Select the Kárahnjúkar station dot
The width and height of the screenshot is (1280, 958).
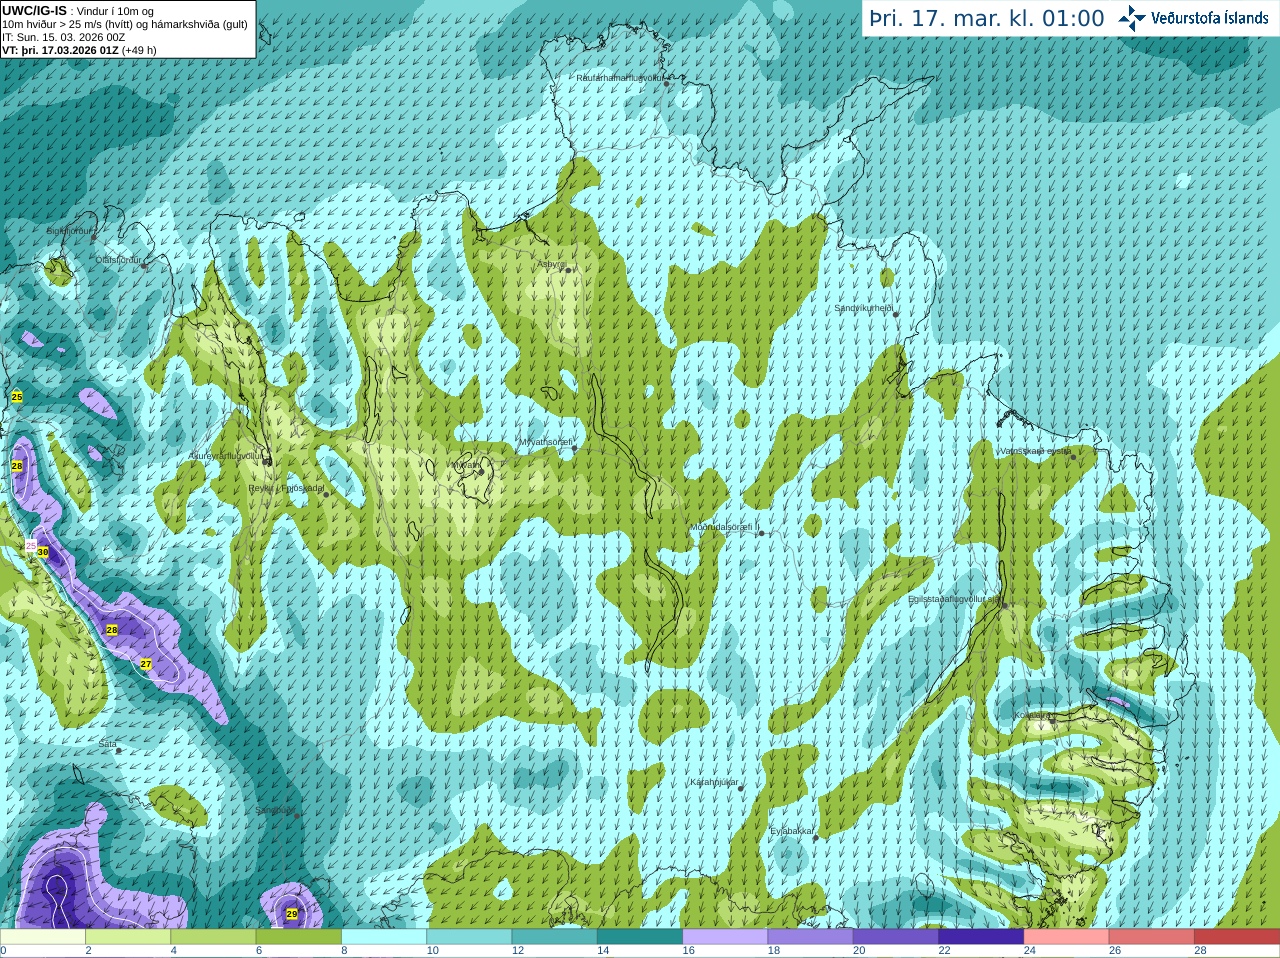tap(741, 788)
